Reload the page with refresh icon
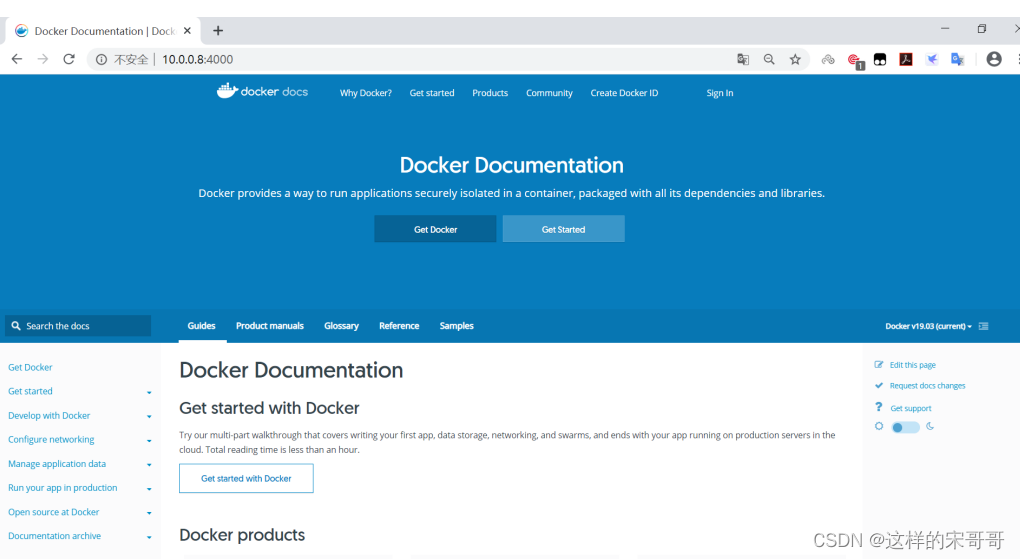The width and height of the screenshot is (1020, 559). 69,59
